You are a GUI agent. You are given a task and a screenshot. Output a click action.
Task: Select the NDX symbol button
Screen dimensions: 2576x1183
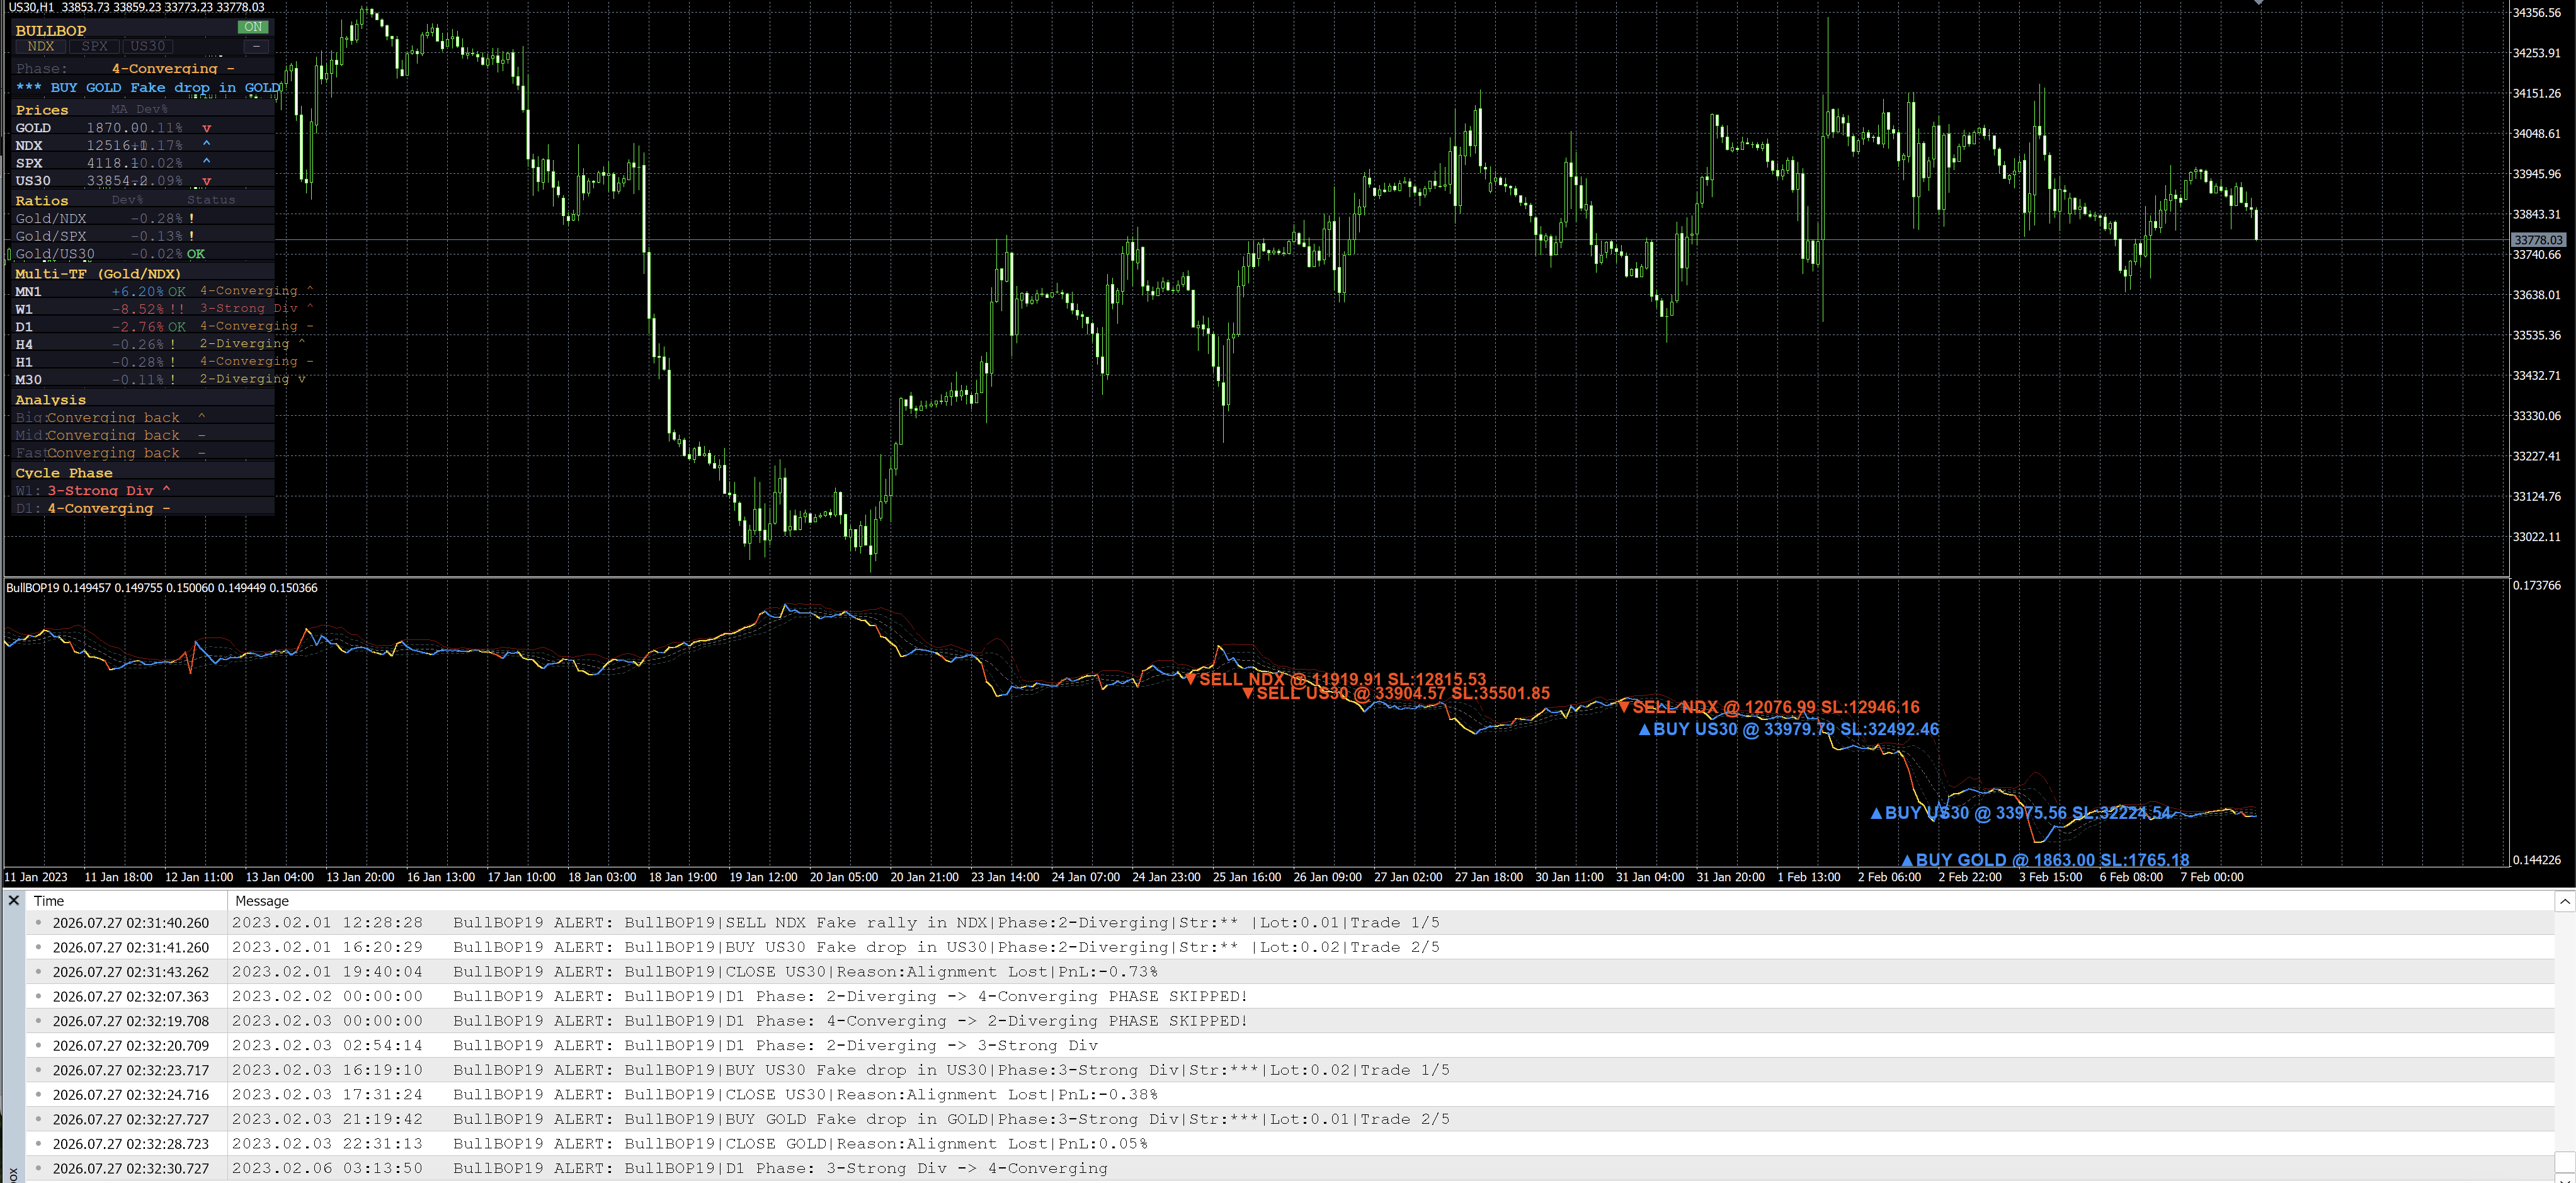tap(41, 46)
